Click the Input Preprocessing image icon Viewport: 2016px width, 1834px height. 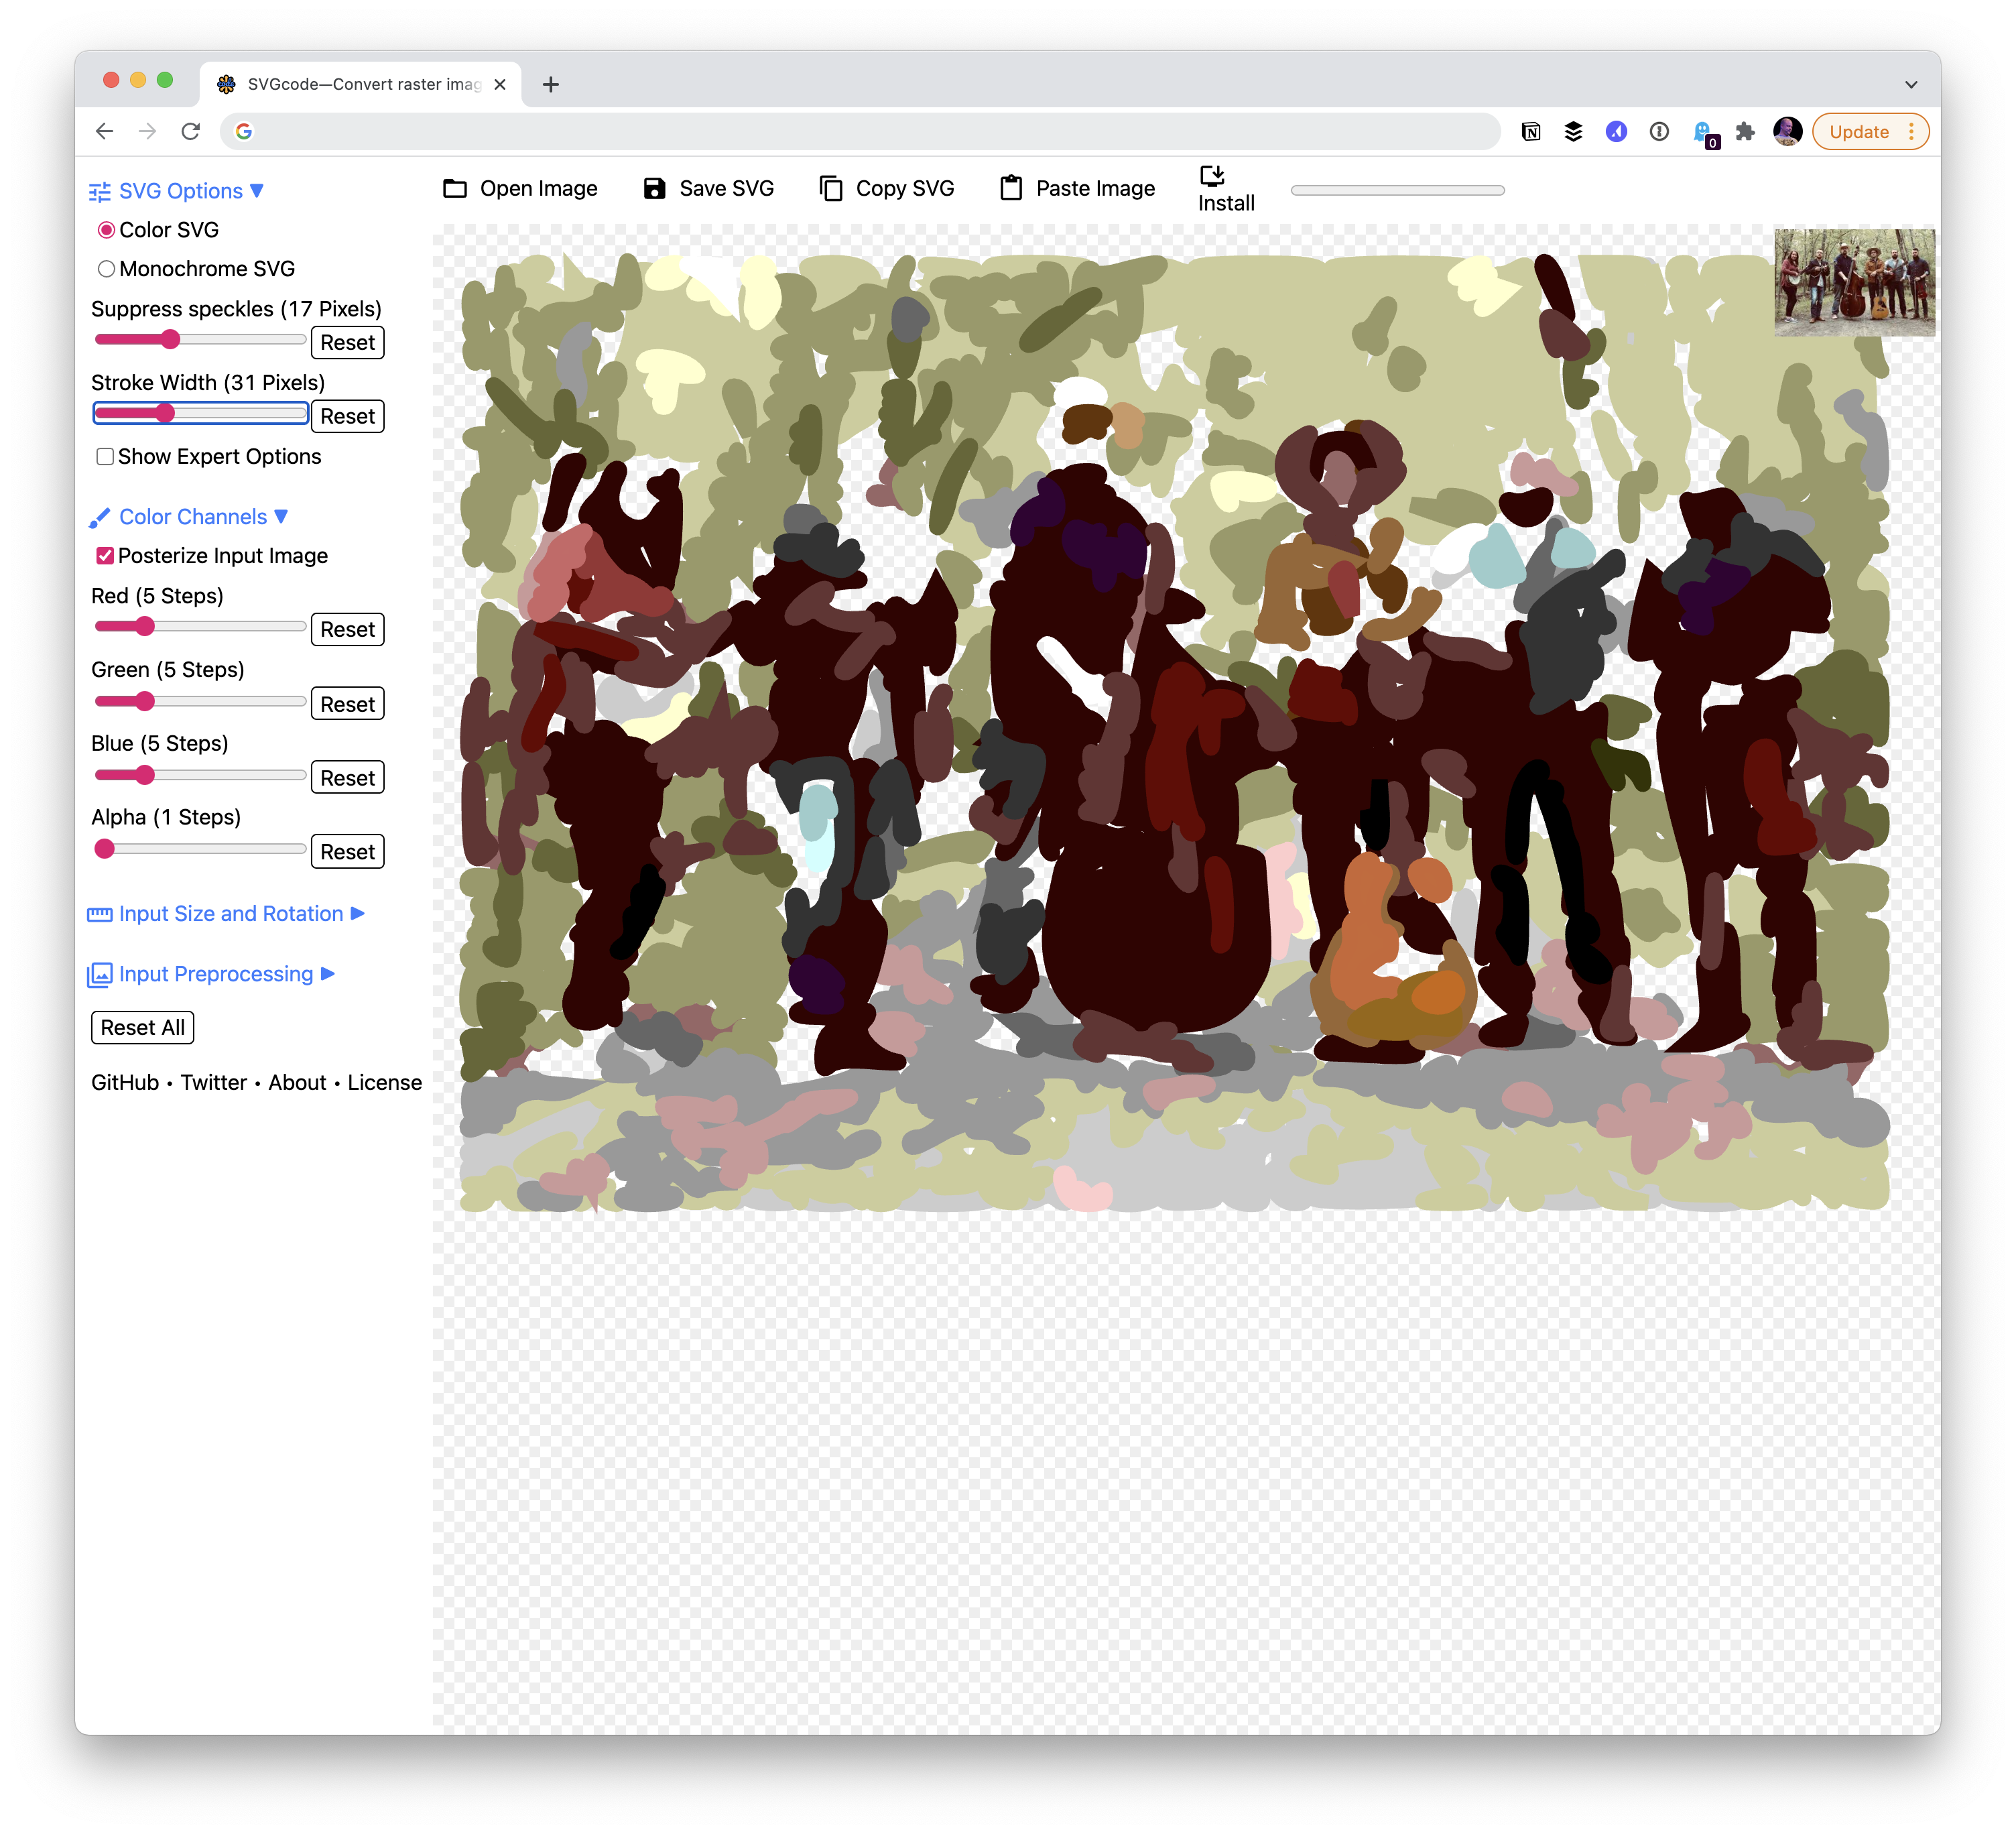pyautogui.click(x=100, y=975)
